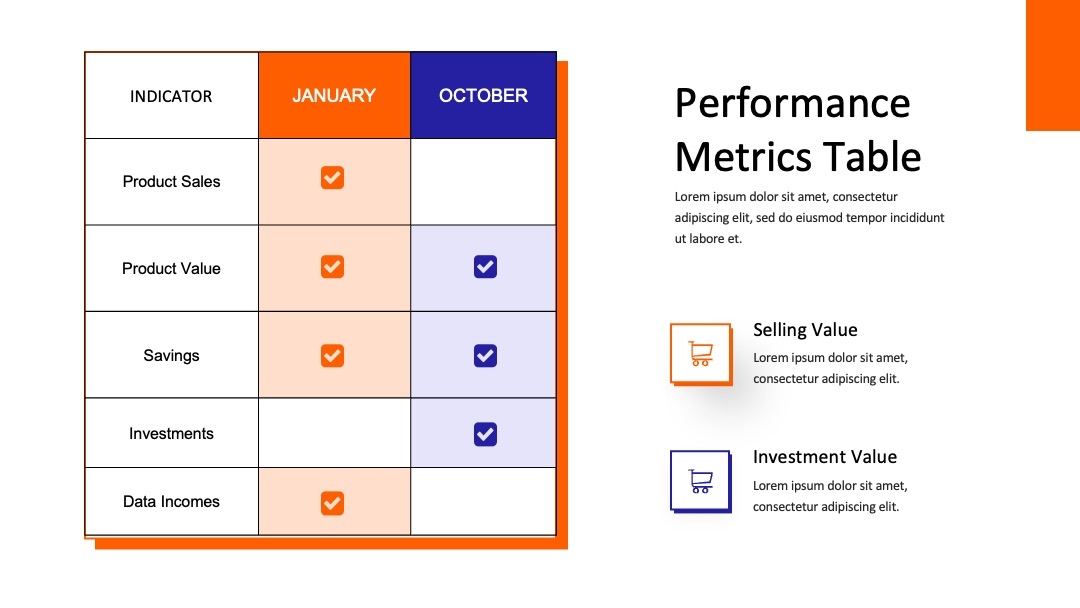
Task: Click the blue shopping cart icon
Action: point(700,481)
